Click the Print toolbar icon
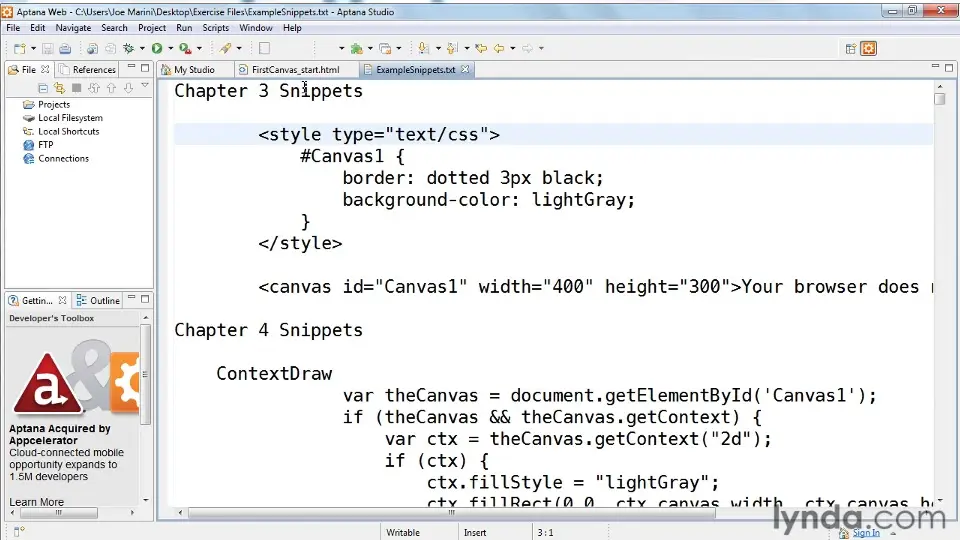This screenshot has height=540, width=960. point(65,48)
